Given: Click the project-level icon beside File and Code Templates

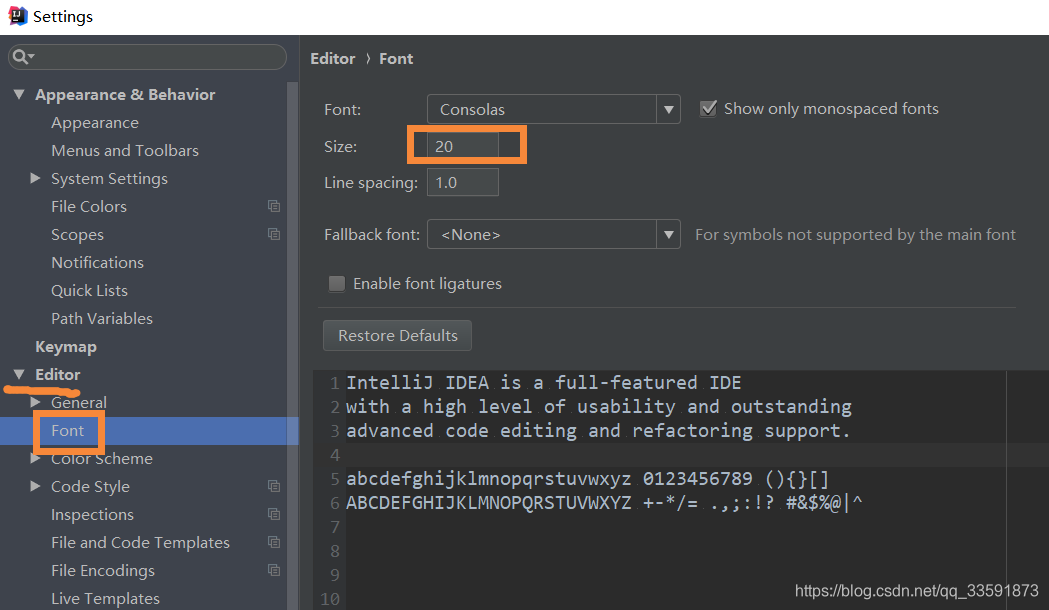Looking at the screenshot, I should (x=274, y=542).
